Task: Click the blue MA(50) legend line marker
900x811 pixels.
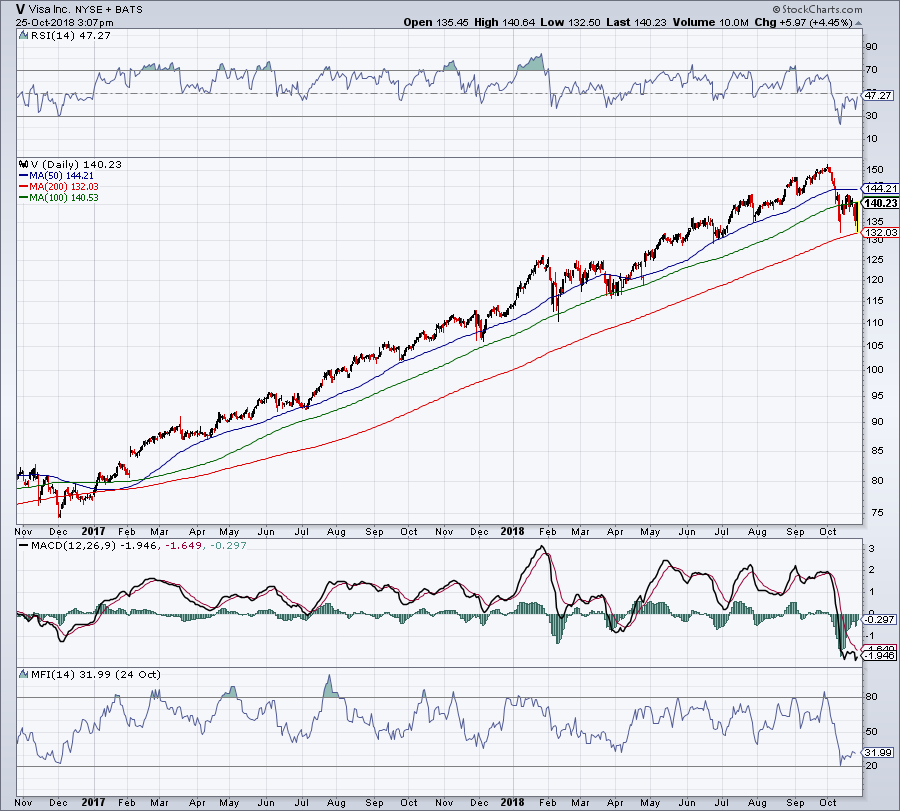Action: click(24, 176)
